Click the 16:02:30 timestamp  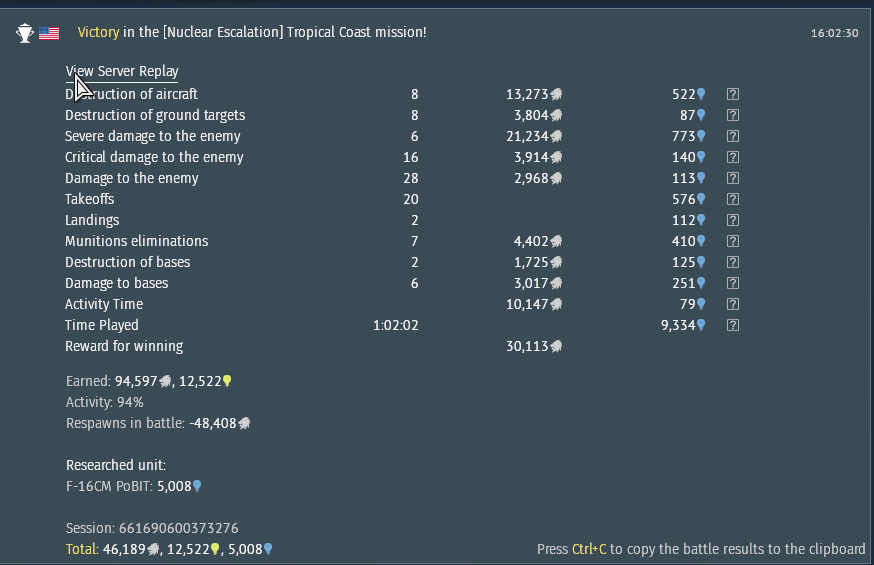pos(834,33)
